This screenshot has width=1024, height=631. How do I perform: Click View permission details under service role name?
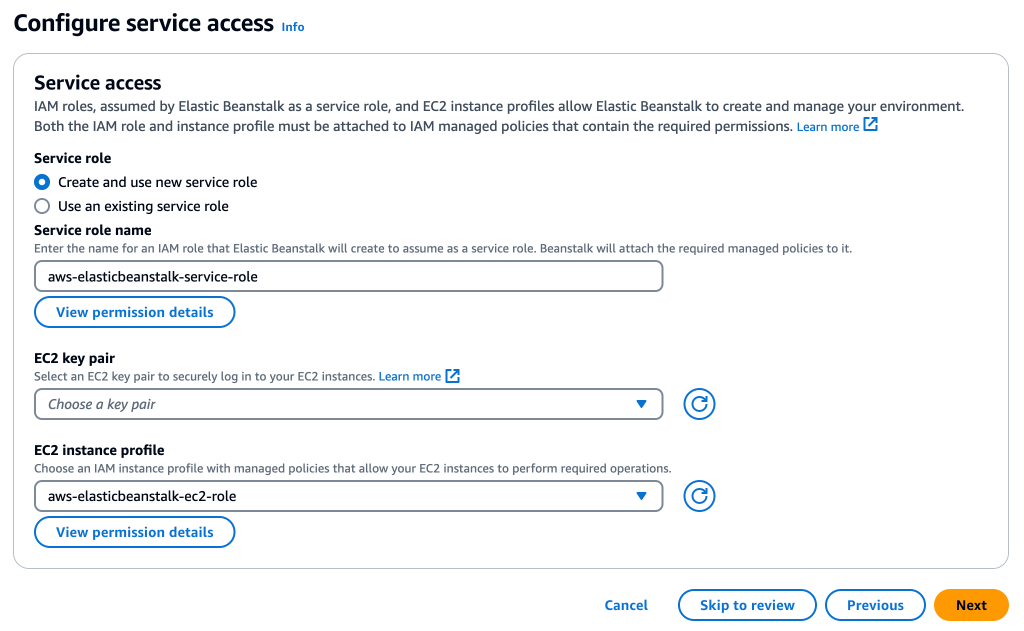pos(134,312)
